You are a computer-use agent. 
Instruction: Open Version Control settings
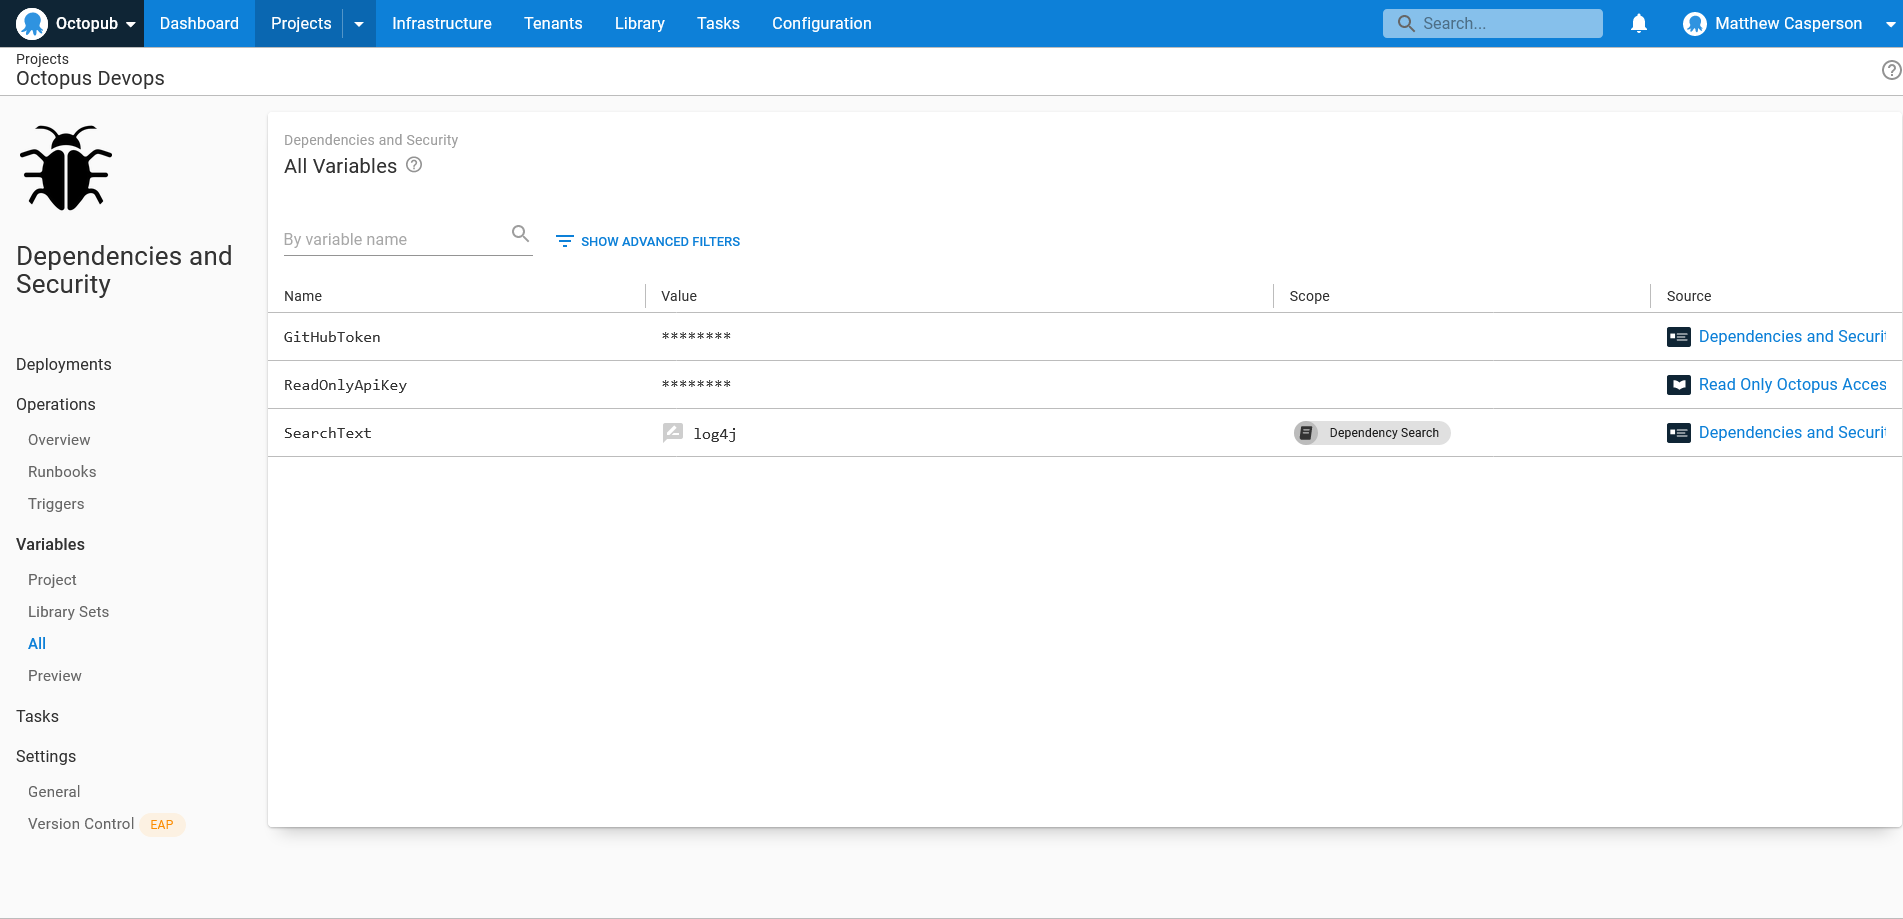(81, 824)
